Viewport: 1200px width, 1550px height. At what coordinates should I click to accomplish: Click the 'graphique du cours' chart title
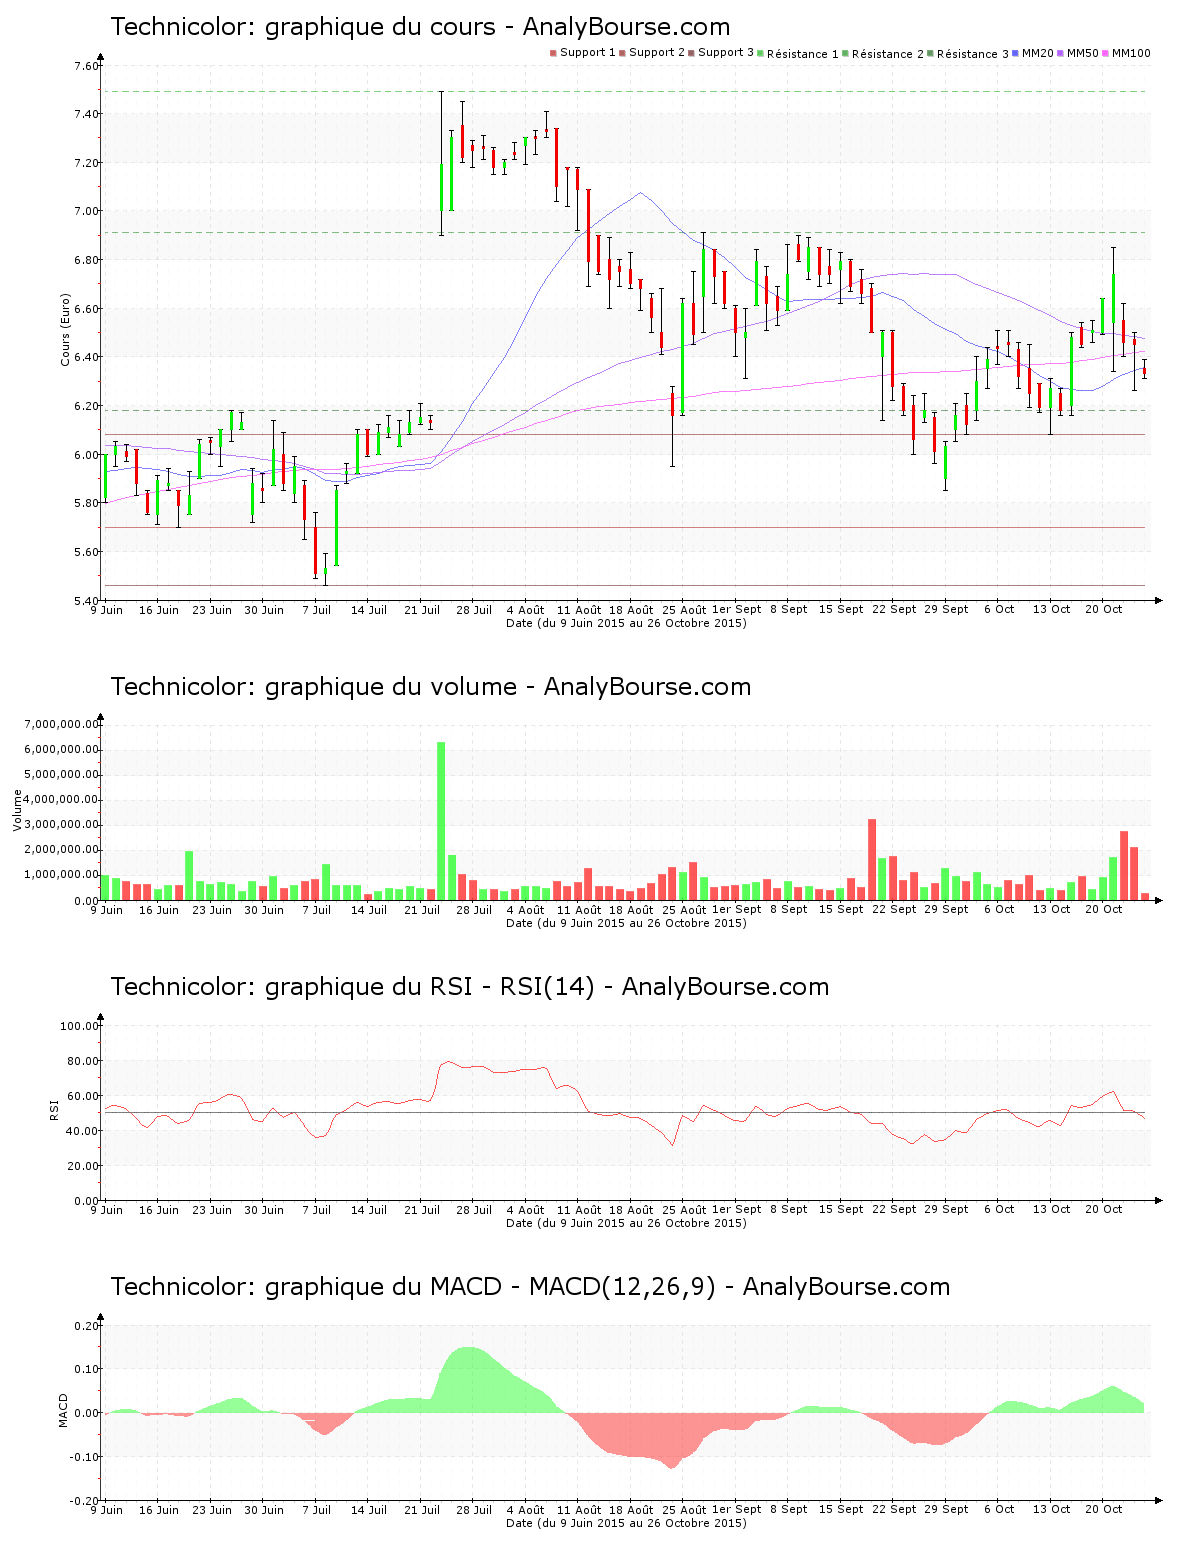tap(420, 27)
